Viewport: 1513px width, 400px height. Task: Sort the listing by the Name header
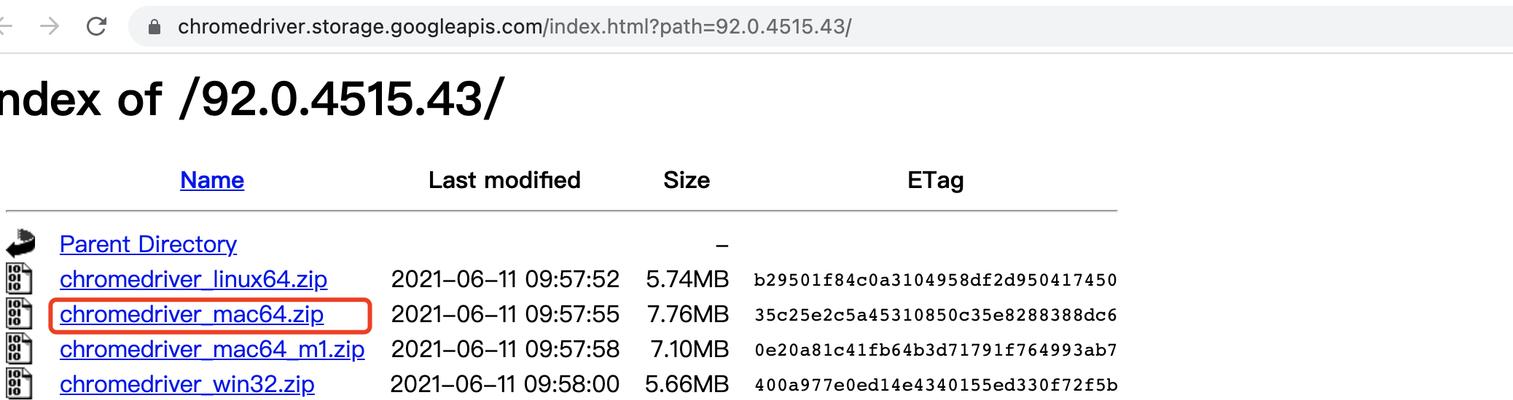(x=212, y=180)
